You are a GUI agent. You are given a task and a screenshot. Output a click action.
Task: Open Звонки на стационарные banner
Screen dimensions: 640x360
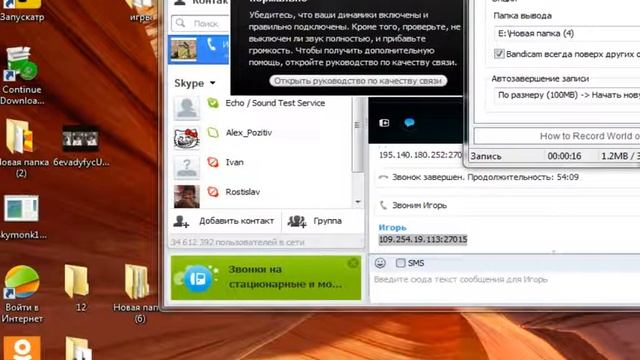pos(266,278)
